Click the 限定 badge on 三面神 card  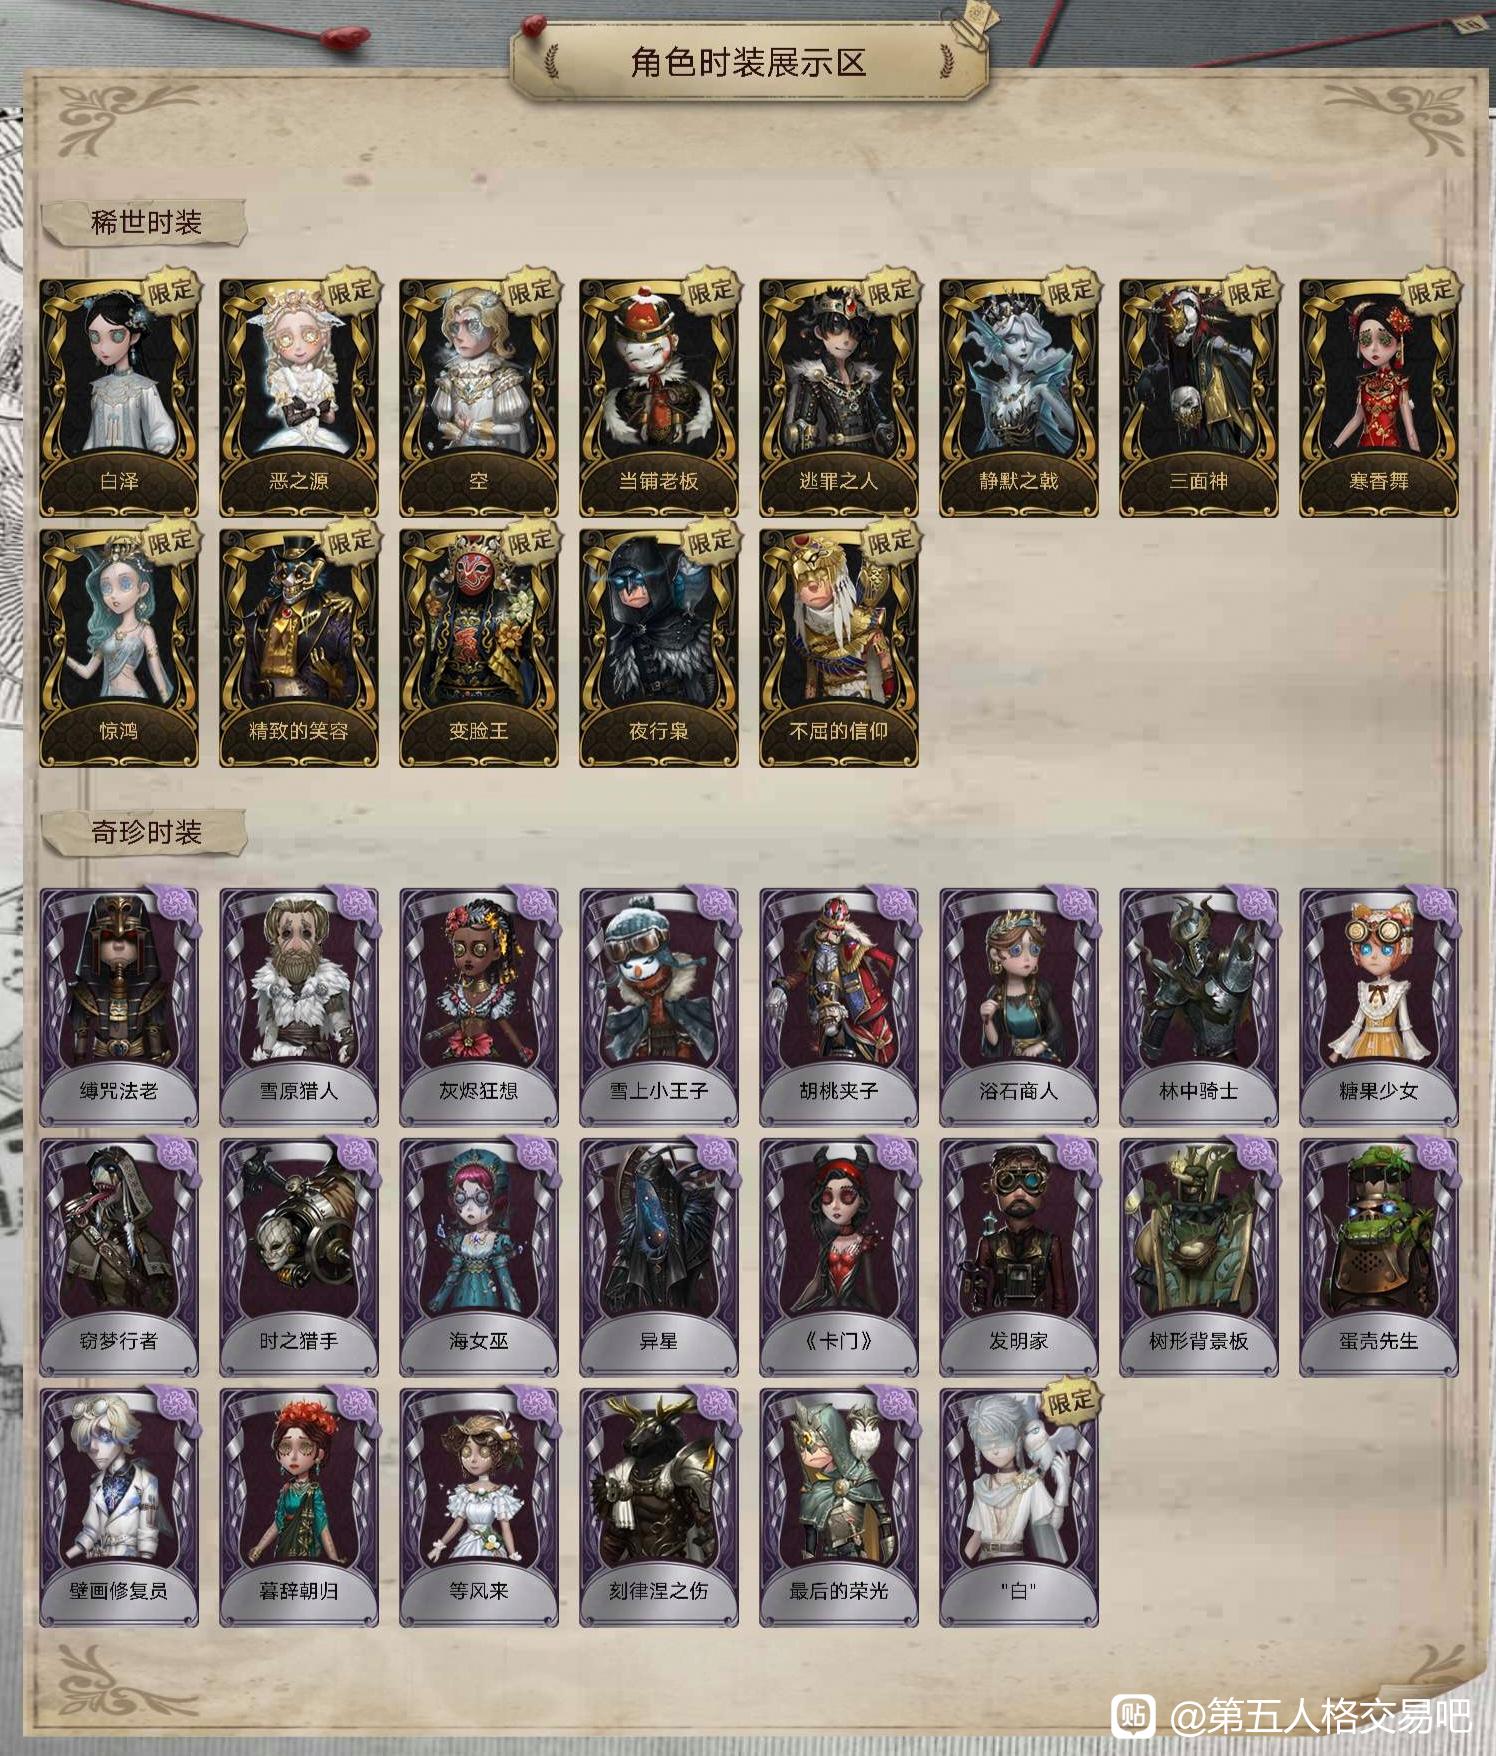[1251, 292]
